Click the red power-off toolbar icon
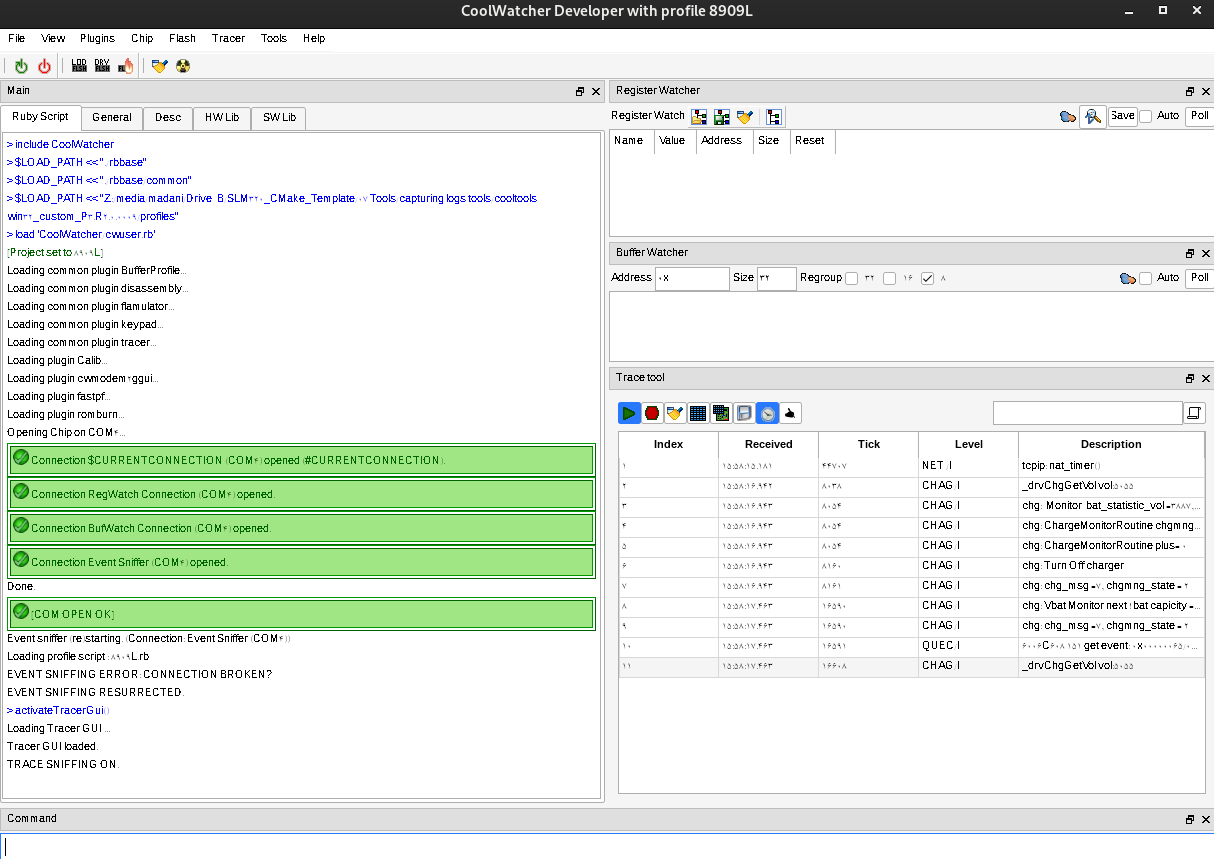This screenshot has height=859, width=1214. coord(44,66)
